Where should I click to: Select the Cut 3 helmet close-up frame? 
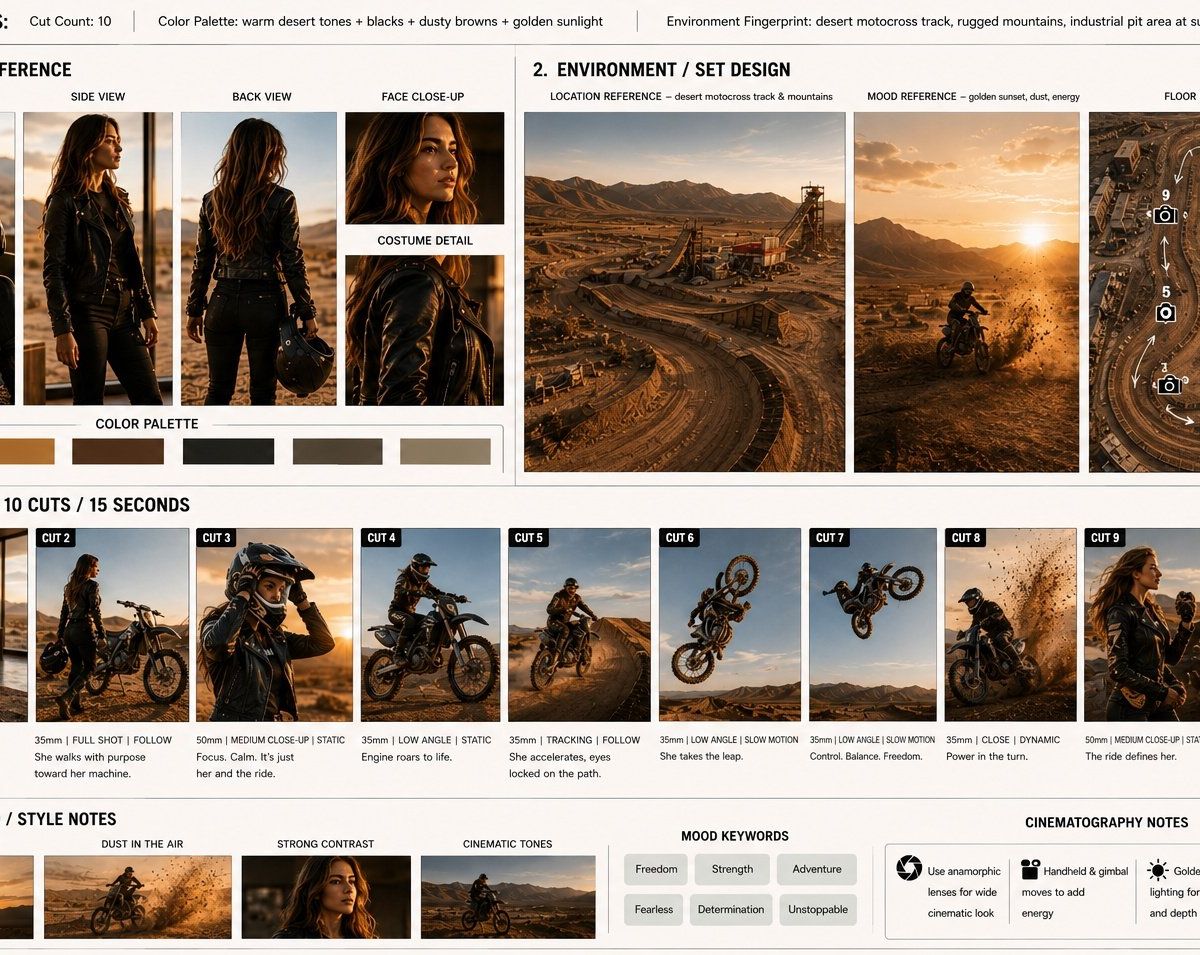point(274,625)
